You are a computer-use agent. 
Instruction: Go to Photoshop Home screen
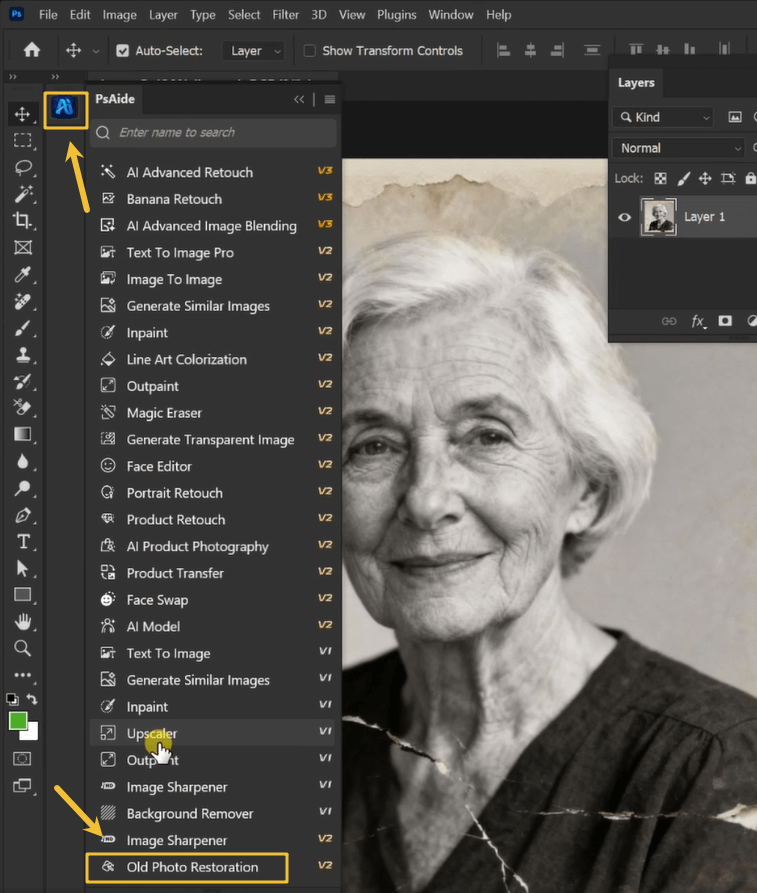[31, 51]
